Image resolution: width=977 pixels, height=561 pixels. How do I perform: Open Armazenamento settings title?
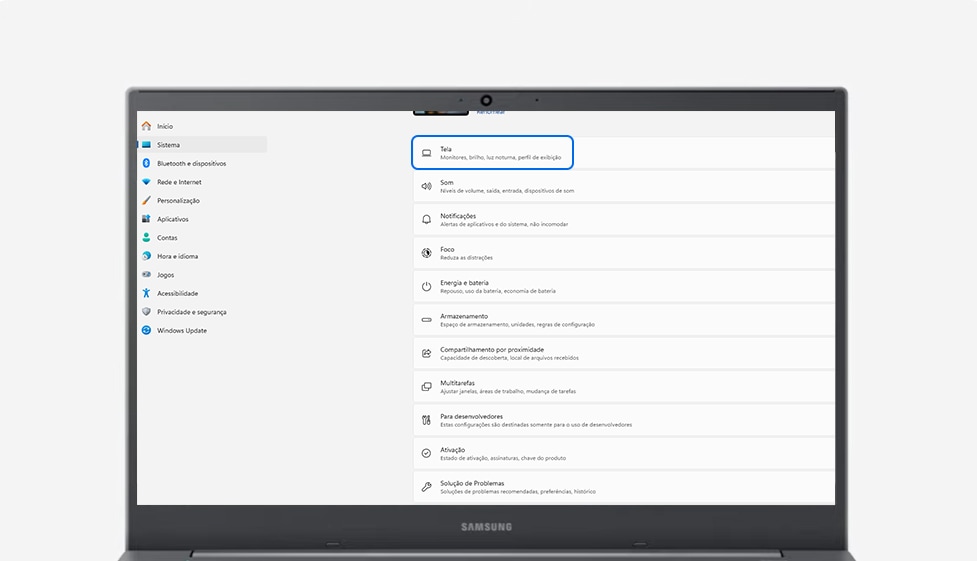464,316
